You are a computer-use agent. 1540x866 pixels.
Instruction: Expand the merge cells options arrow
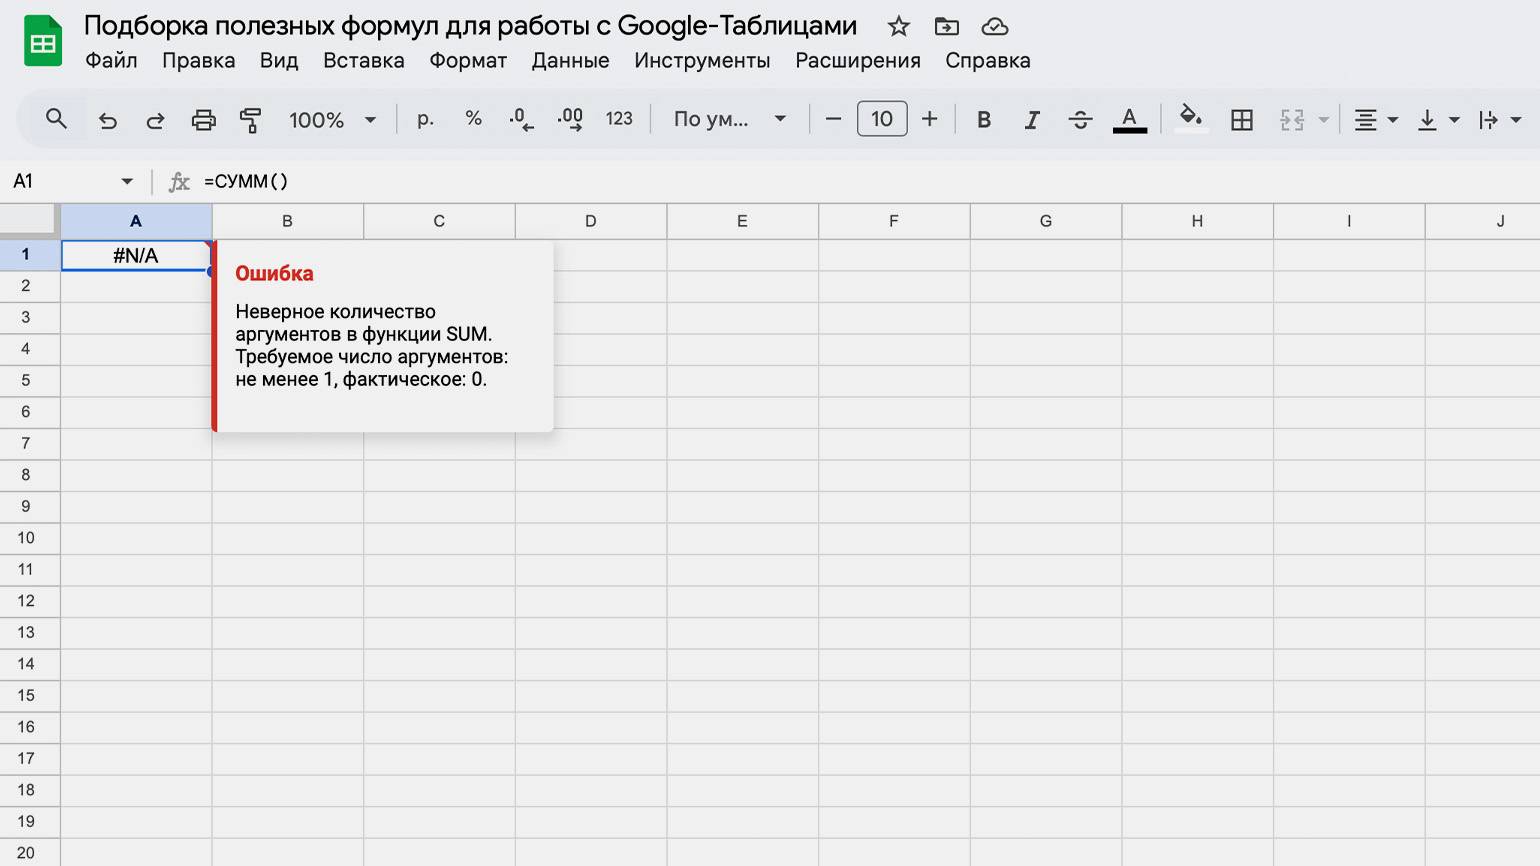coord(1323,120)
